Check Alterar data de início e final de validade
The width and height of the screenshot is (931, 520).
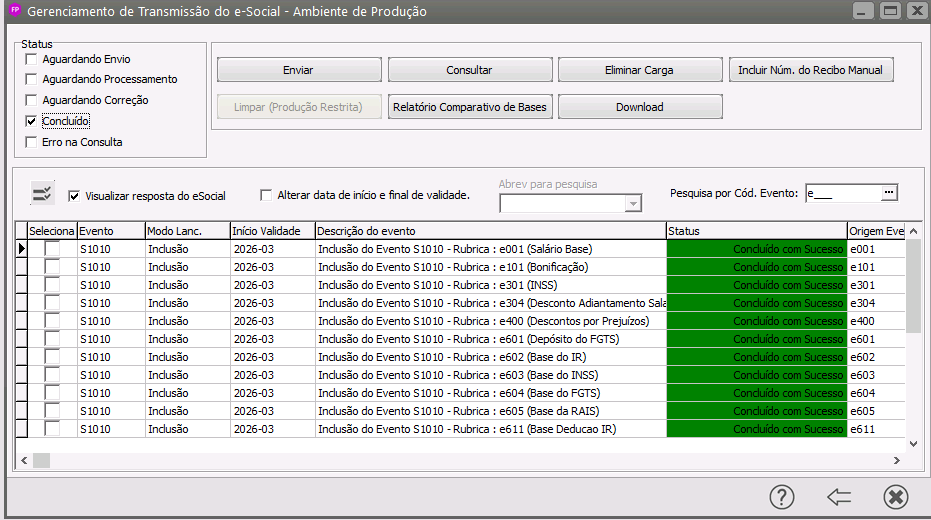tap(266, 195)
